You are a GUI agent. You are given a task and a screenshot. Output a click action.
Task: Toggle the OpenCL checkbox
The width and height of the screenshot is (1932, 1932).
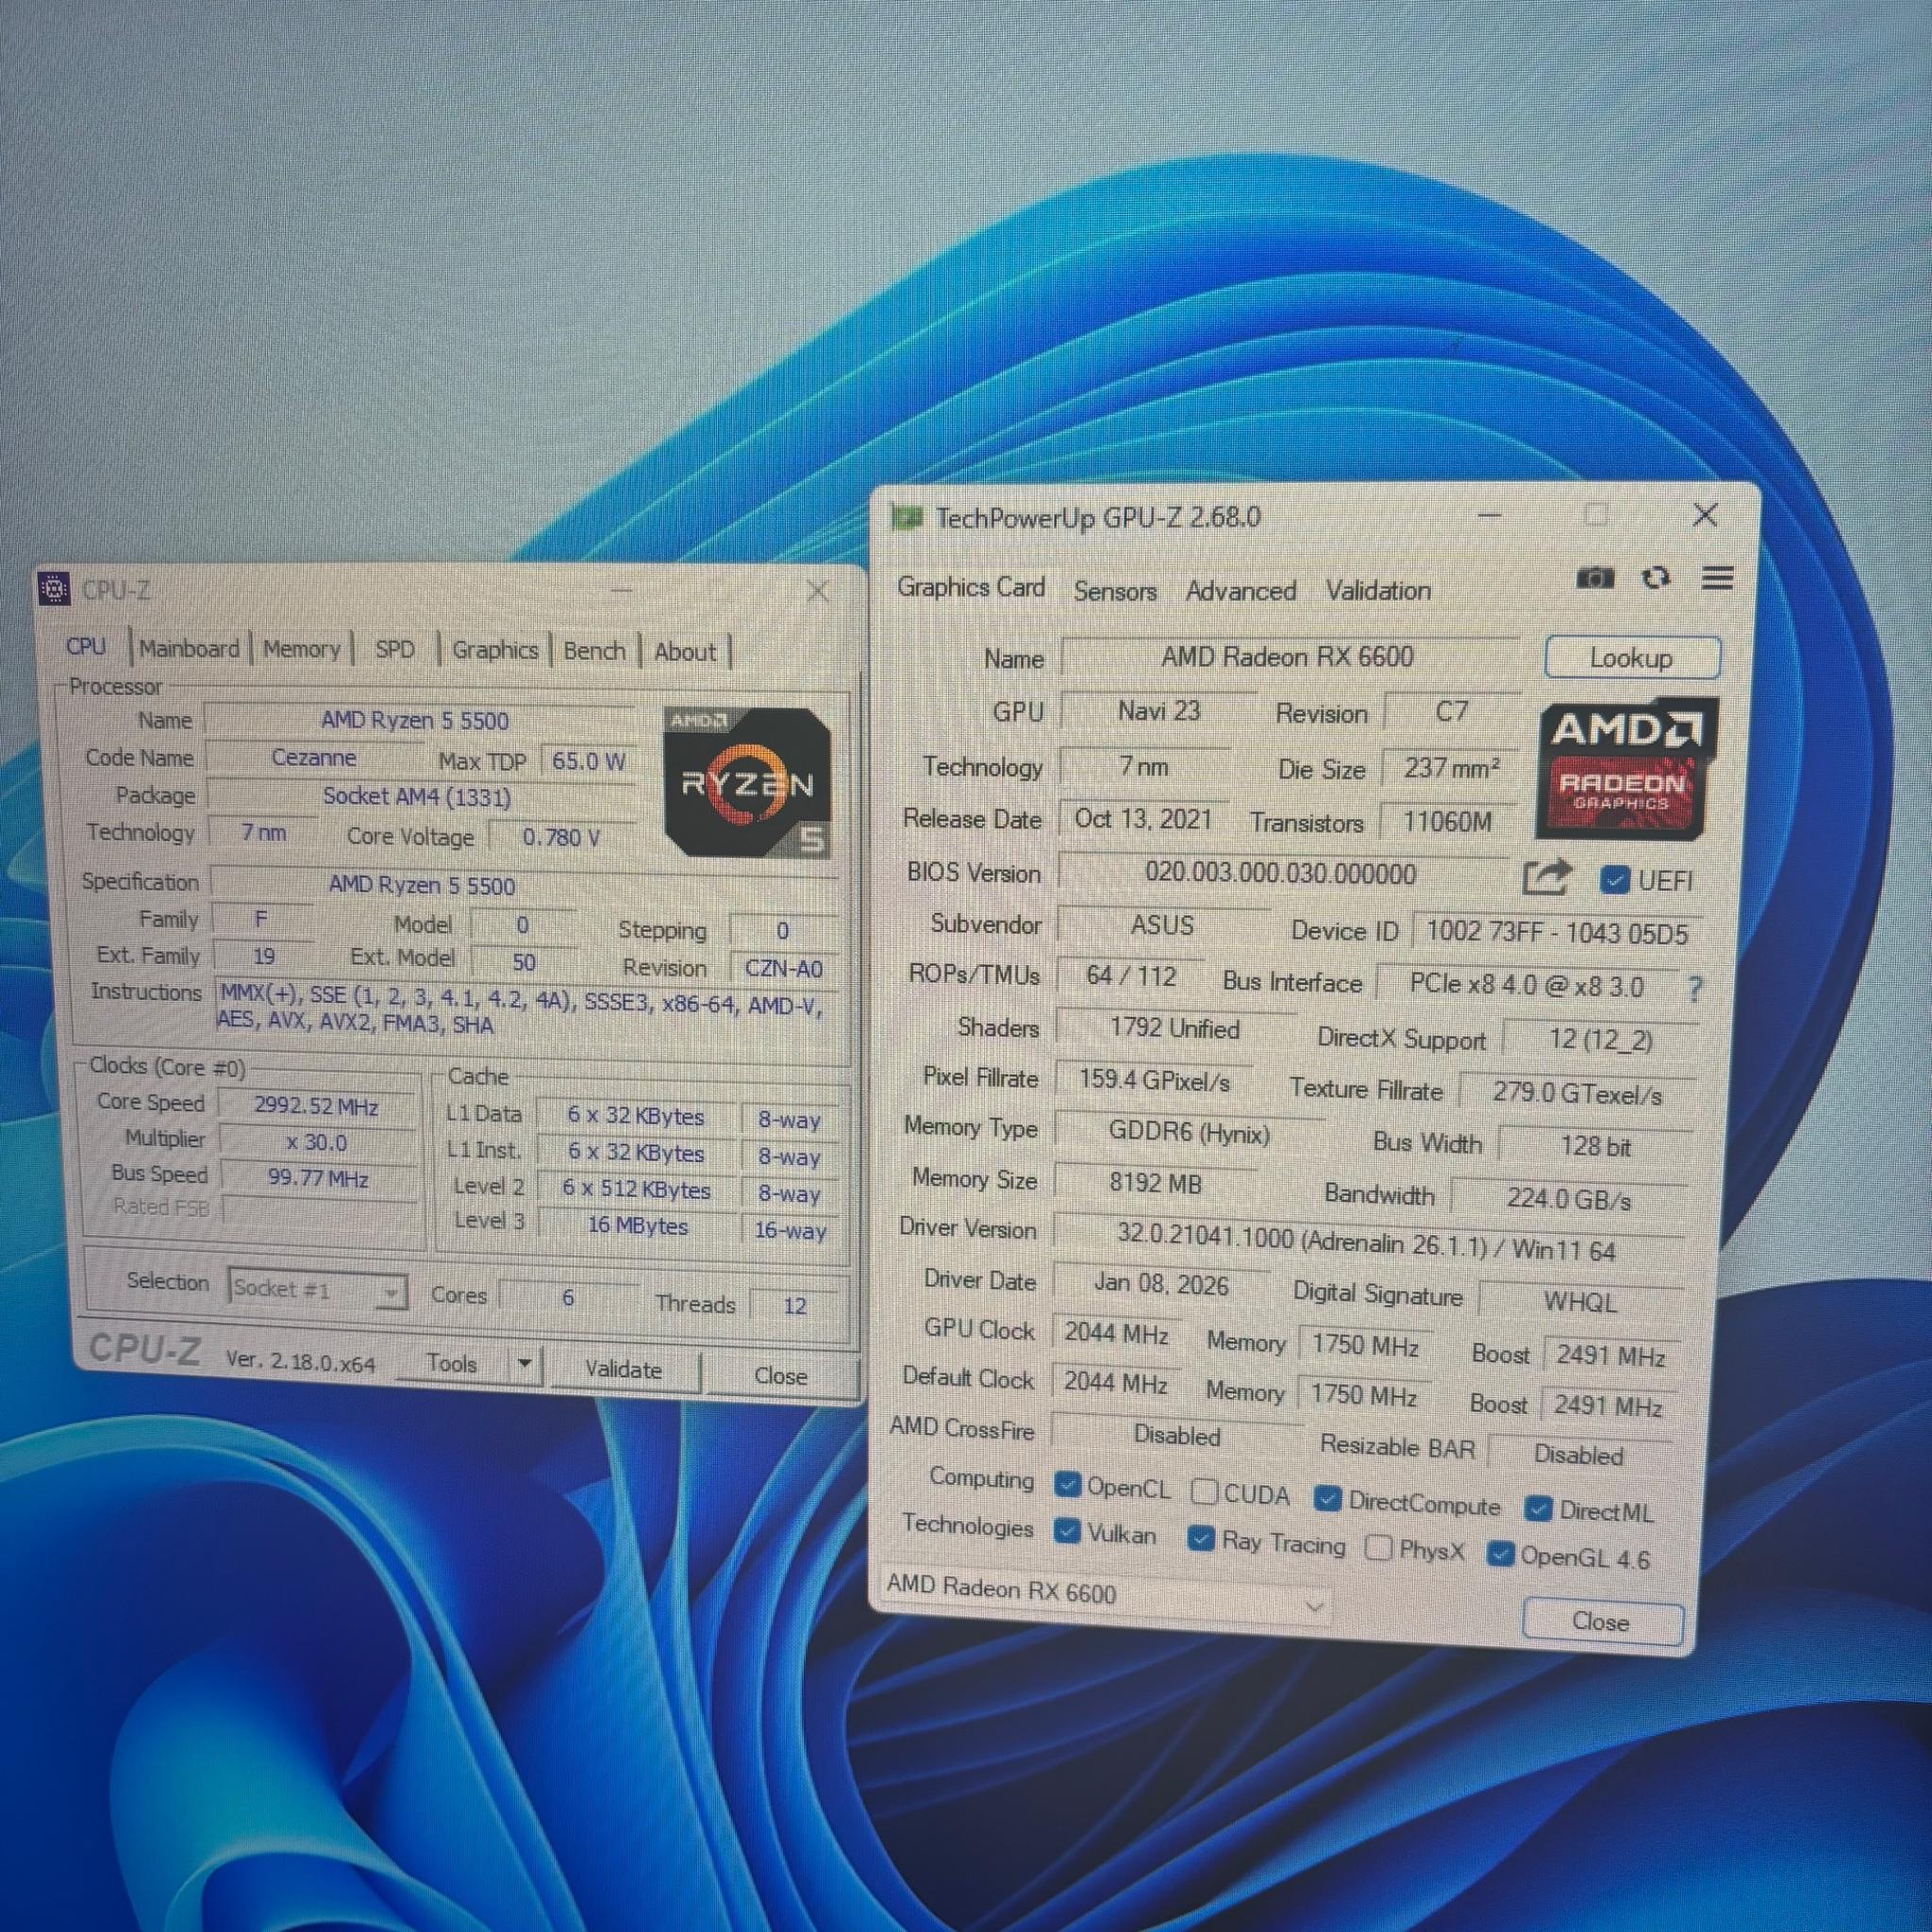point(1067,1486)
